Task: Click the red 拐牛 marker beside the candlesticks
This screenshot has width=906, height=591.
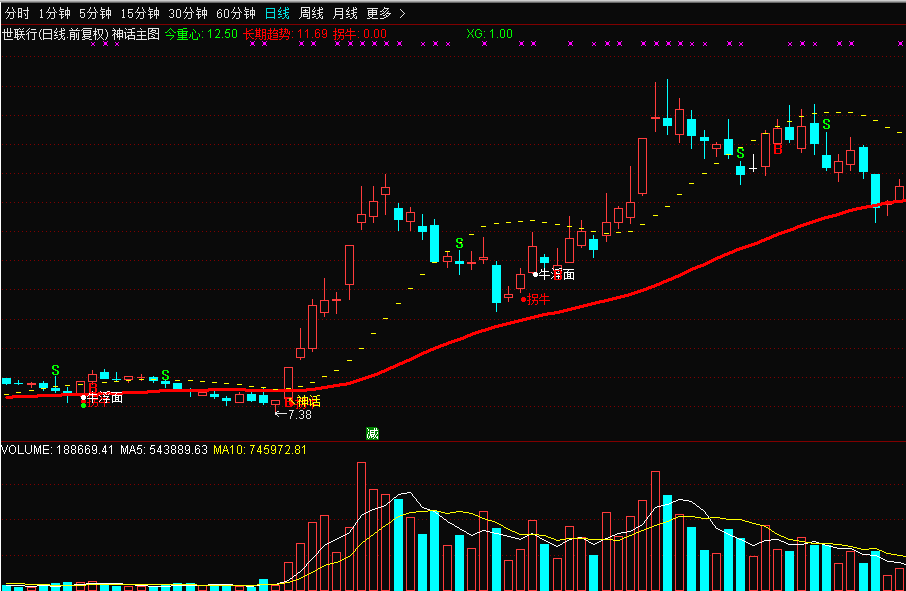Action: pos(538,299)
